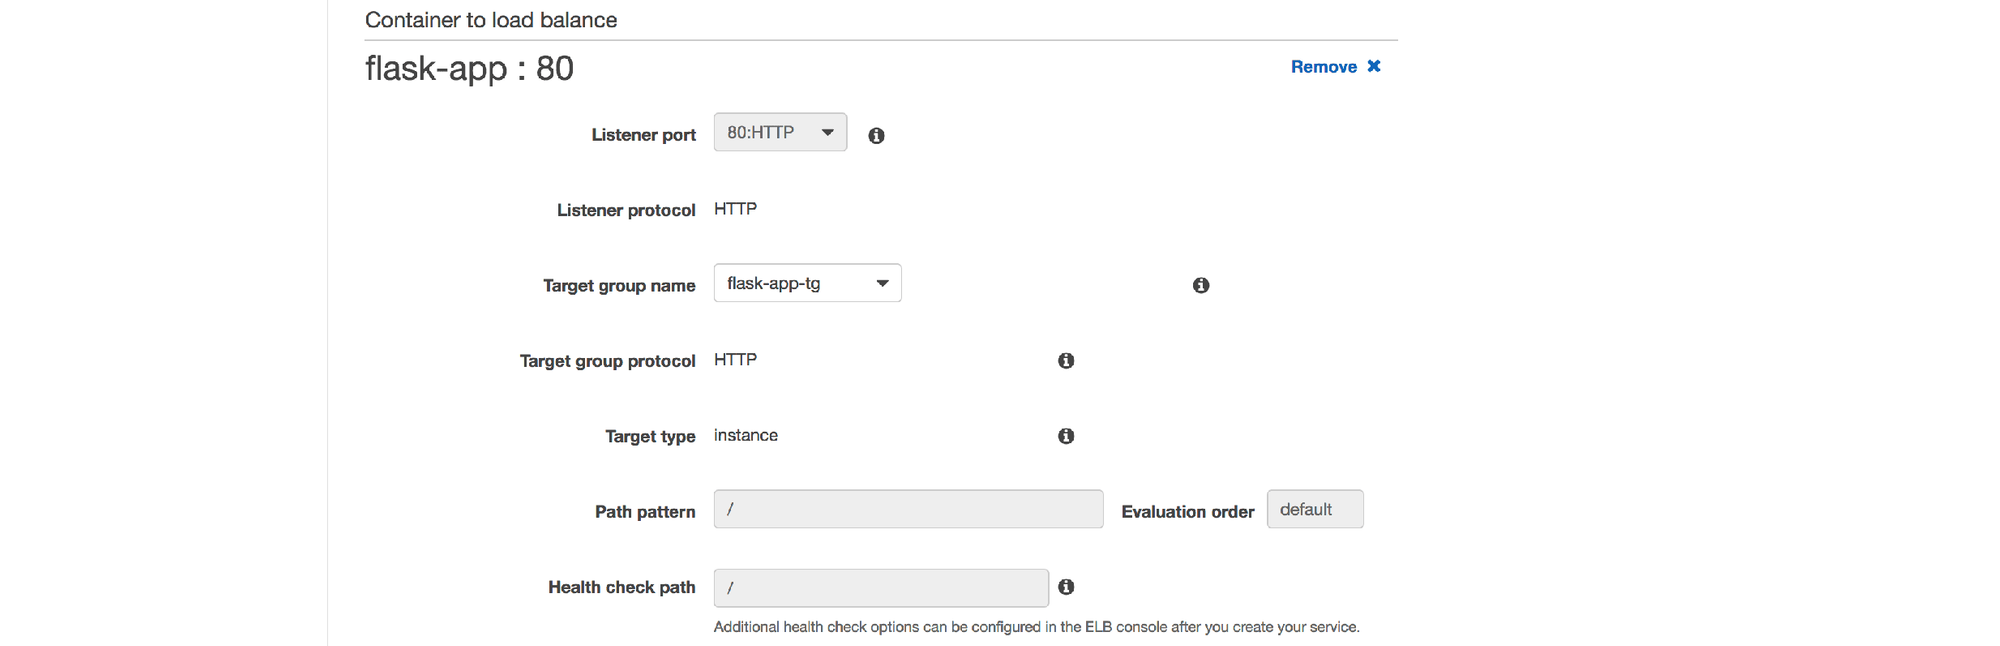Click the Listener protocol HTTP value
Viewport: 2000px width, 646px height.
735,209
